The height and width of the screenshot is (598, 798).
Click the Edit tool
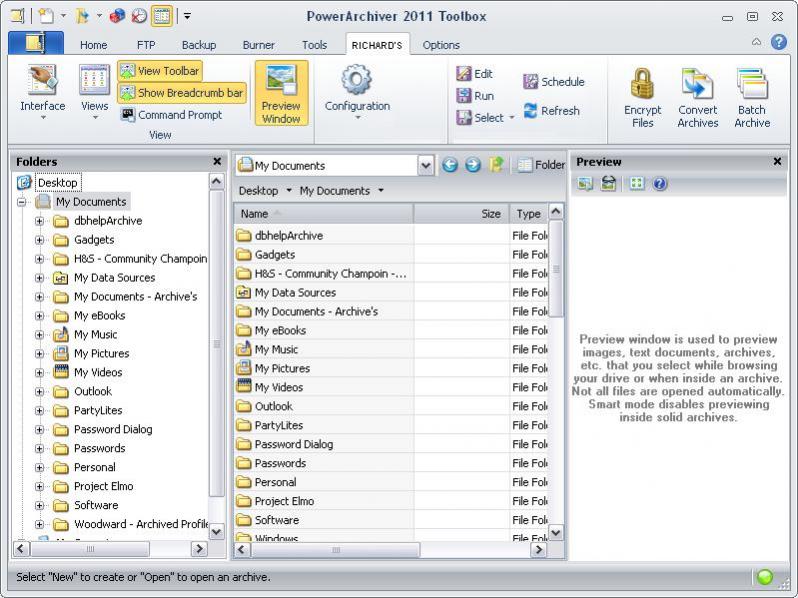tap(474, 74)
